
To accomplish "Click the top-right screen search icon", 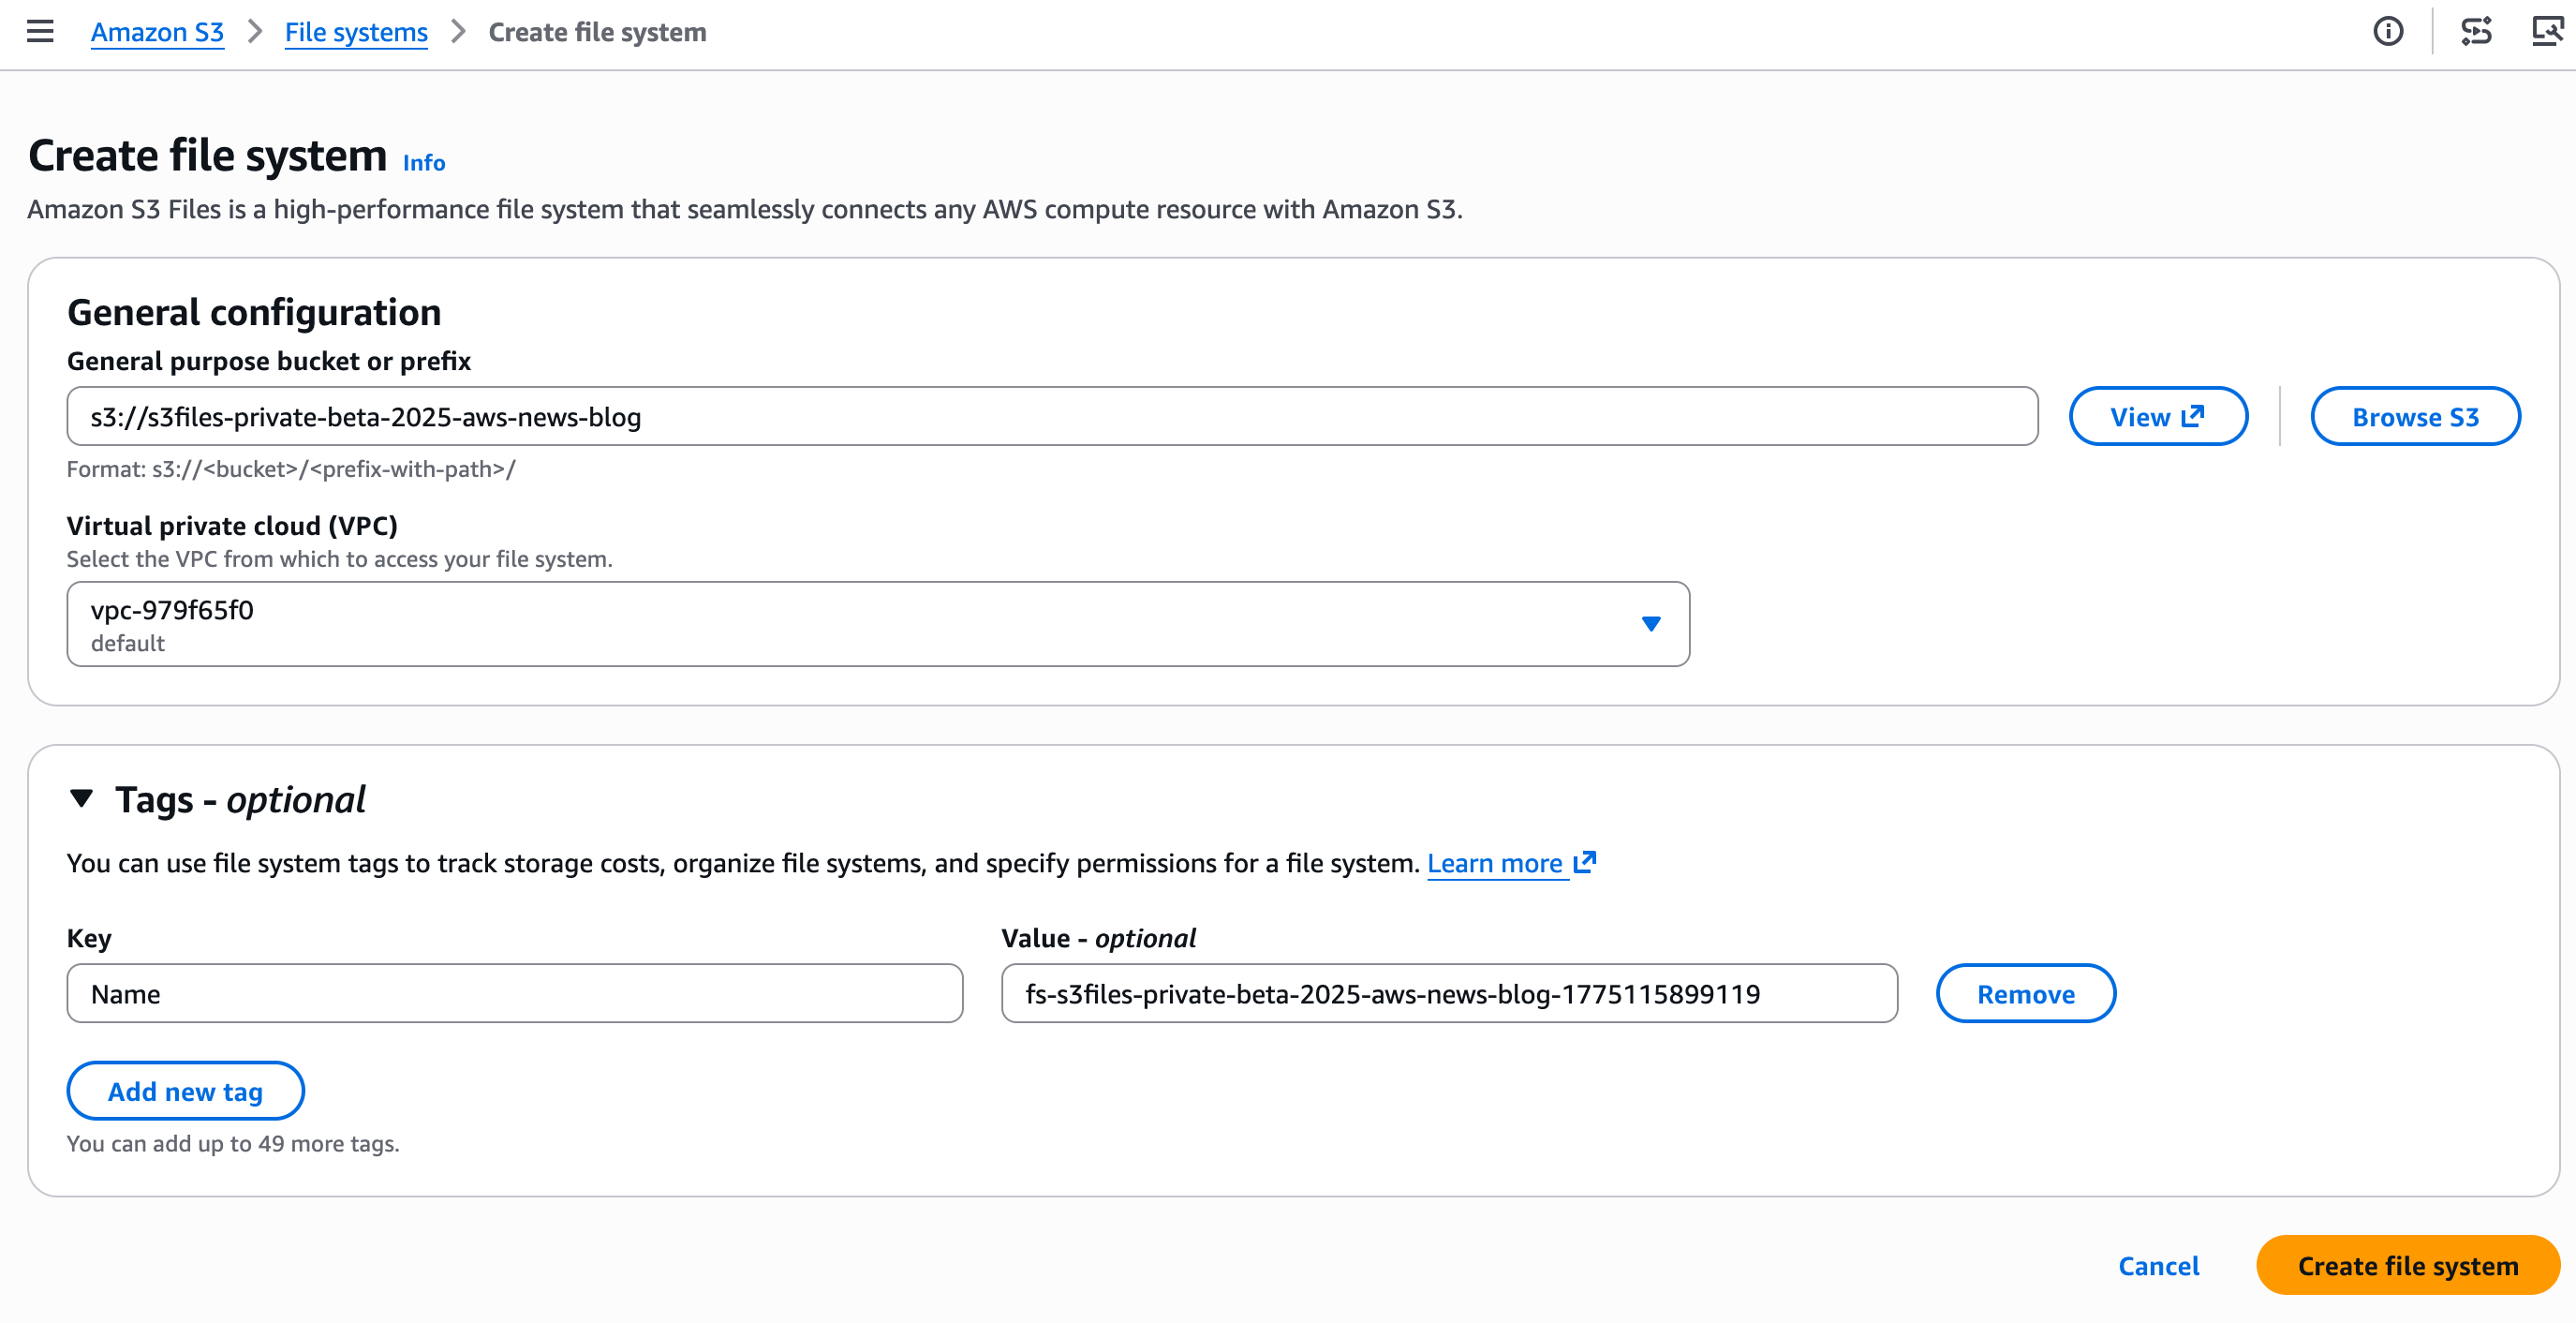I will [x=2546, y=32].
